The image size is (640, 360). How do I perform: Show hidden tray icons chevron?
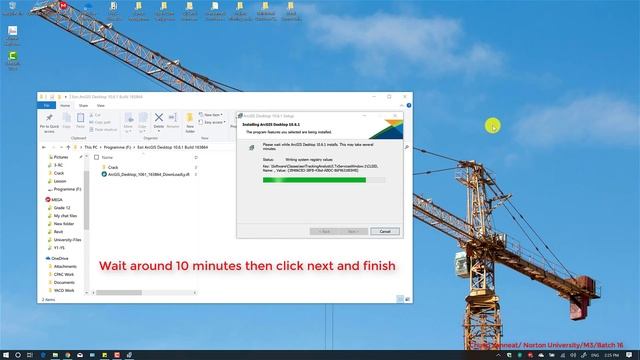pos(498,356)
